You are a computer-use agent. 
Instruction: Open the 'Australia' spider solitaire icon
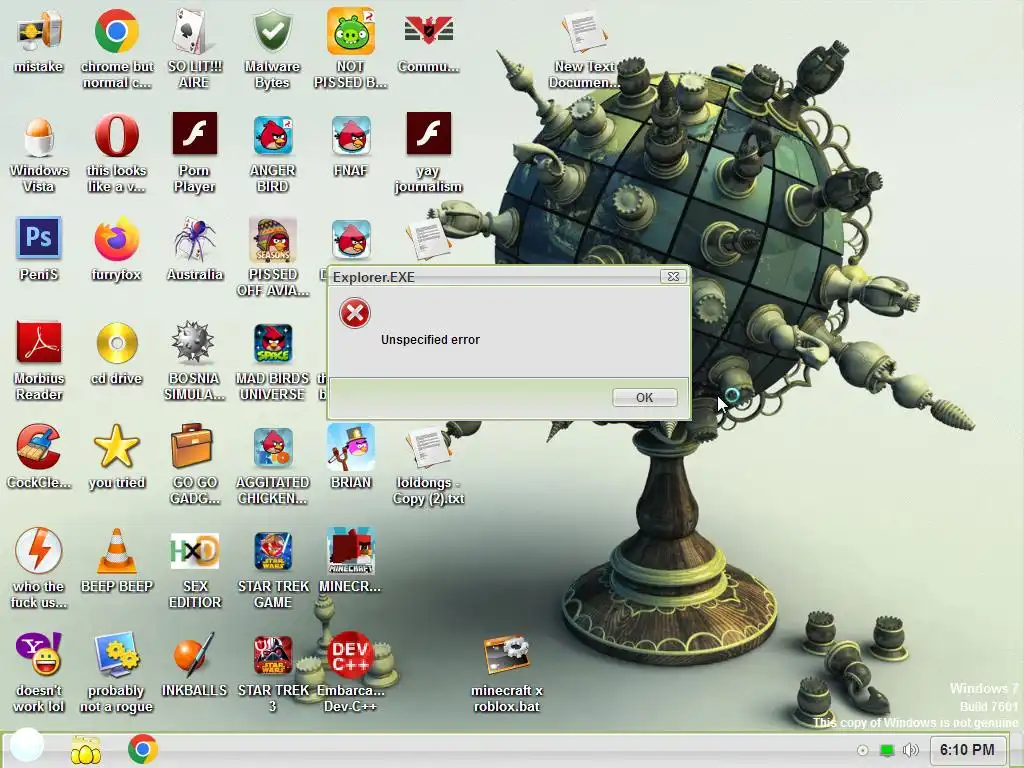[x=194, y=238]
